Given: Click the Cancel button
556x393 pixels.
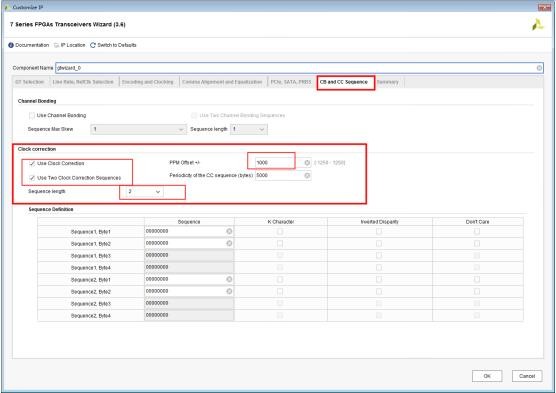Looking at the screenshot, I should tap(527, 376).
